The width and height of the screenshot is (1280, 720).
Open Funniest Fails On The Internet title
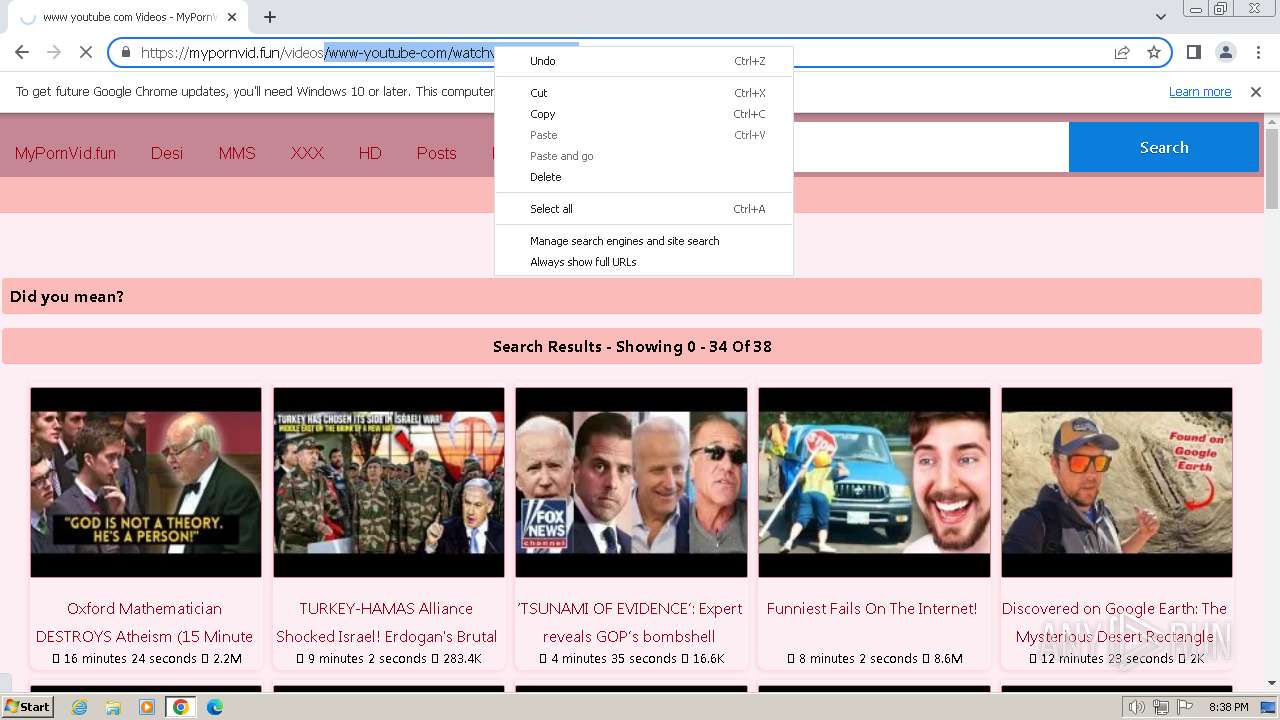[x=872, y=608]
